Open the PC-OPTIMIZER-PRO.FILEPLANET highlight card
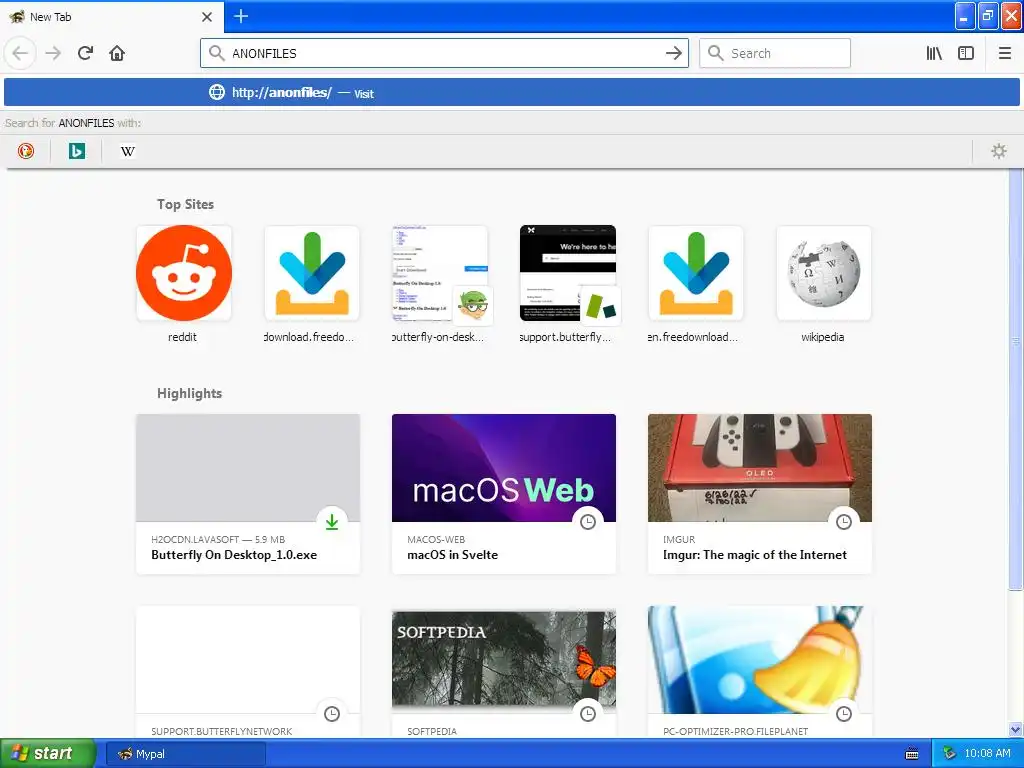 (x=760, y=673)
